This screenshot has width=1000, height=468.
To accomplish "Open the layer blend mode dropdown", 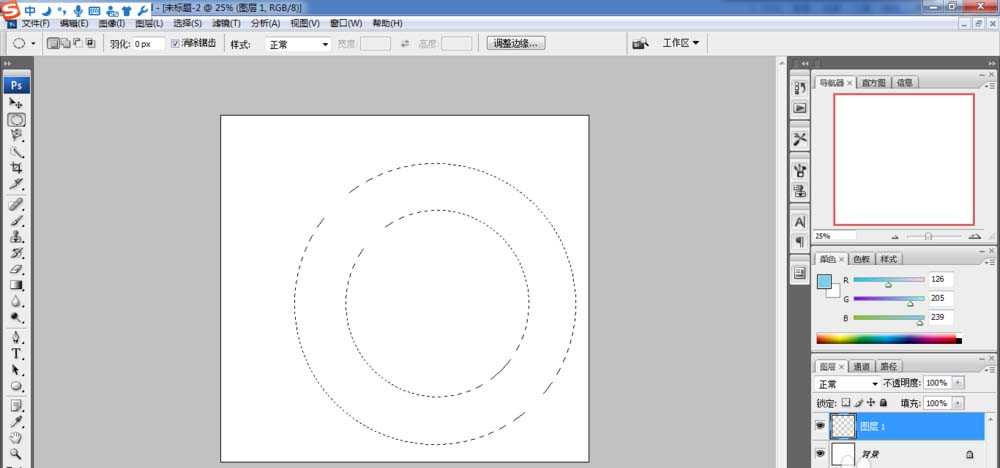I will click(x=848, y=383).
